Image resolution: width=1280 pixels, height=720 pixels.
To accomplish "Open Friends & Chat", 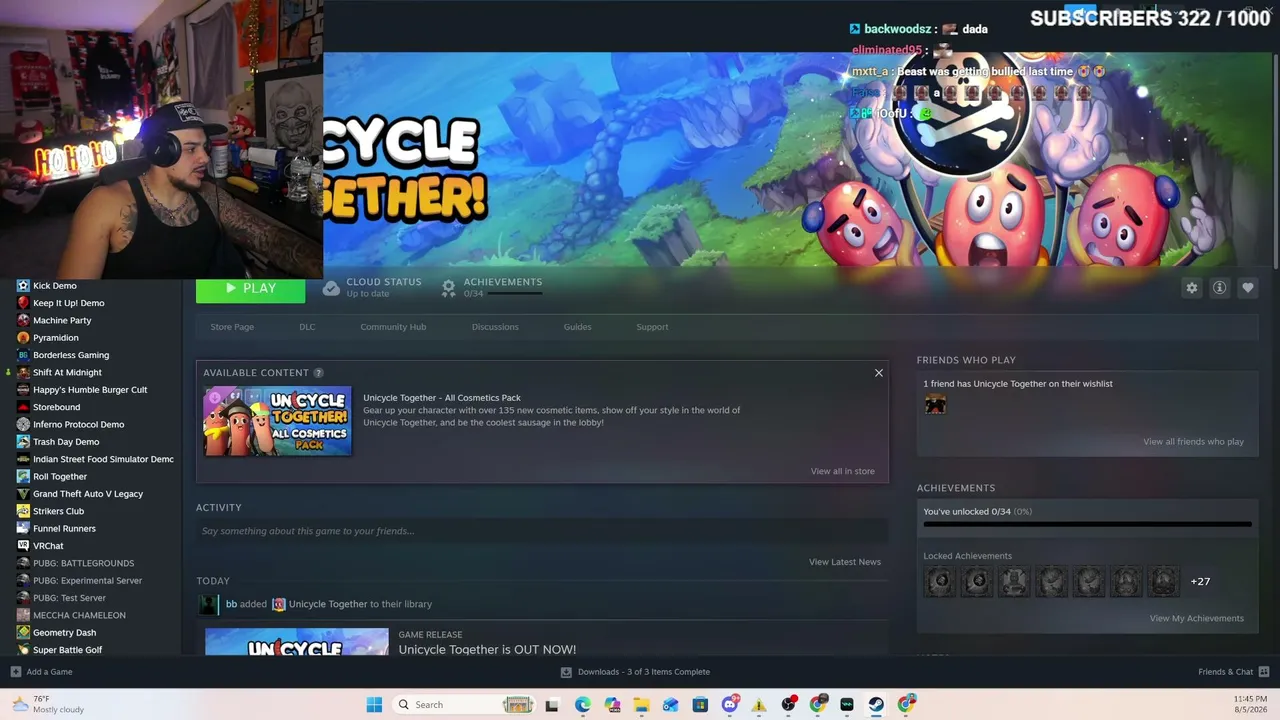I will (x=1233, y=672).
